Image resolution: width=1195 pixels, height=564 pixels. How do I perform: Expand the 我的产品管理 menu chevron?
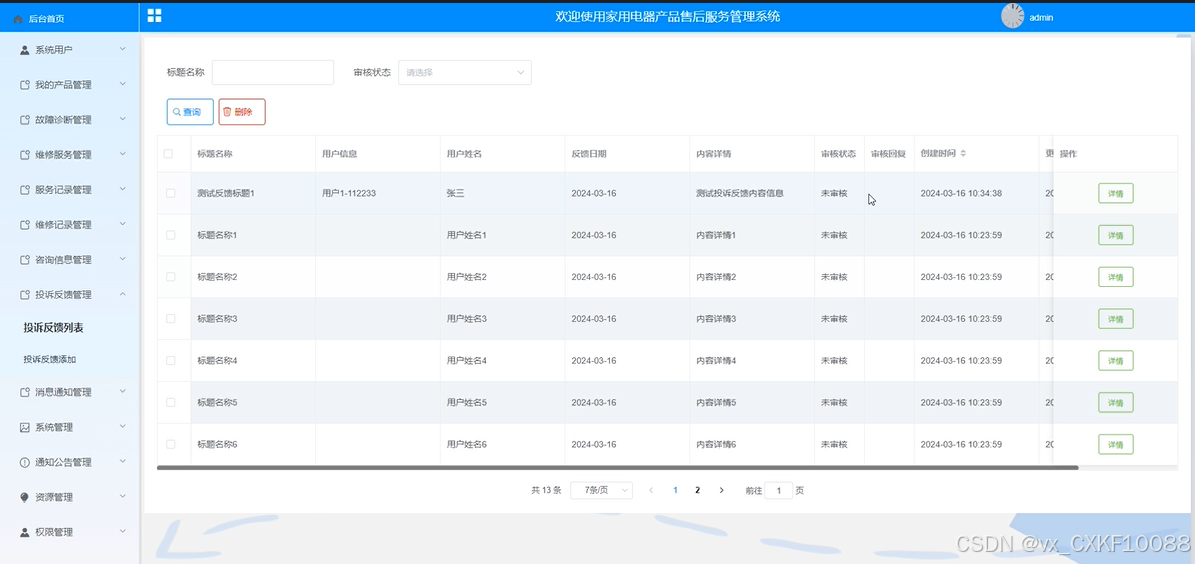click(123, 85)
